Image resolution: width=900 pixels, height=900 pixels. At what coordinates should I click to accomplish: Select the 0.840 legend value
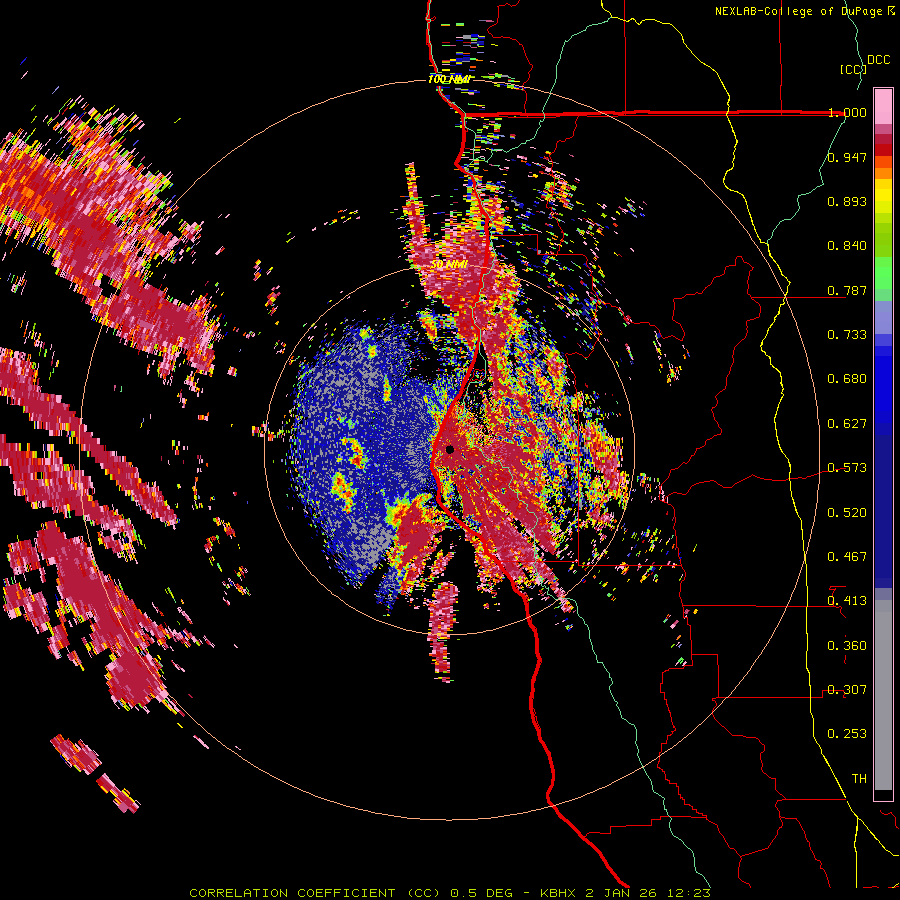pyautogui.click(x=847, y=246)
